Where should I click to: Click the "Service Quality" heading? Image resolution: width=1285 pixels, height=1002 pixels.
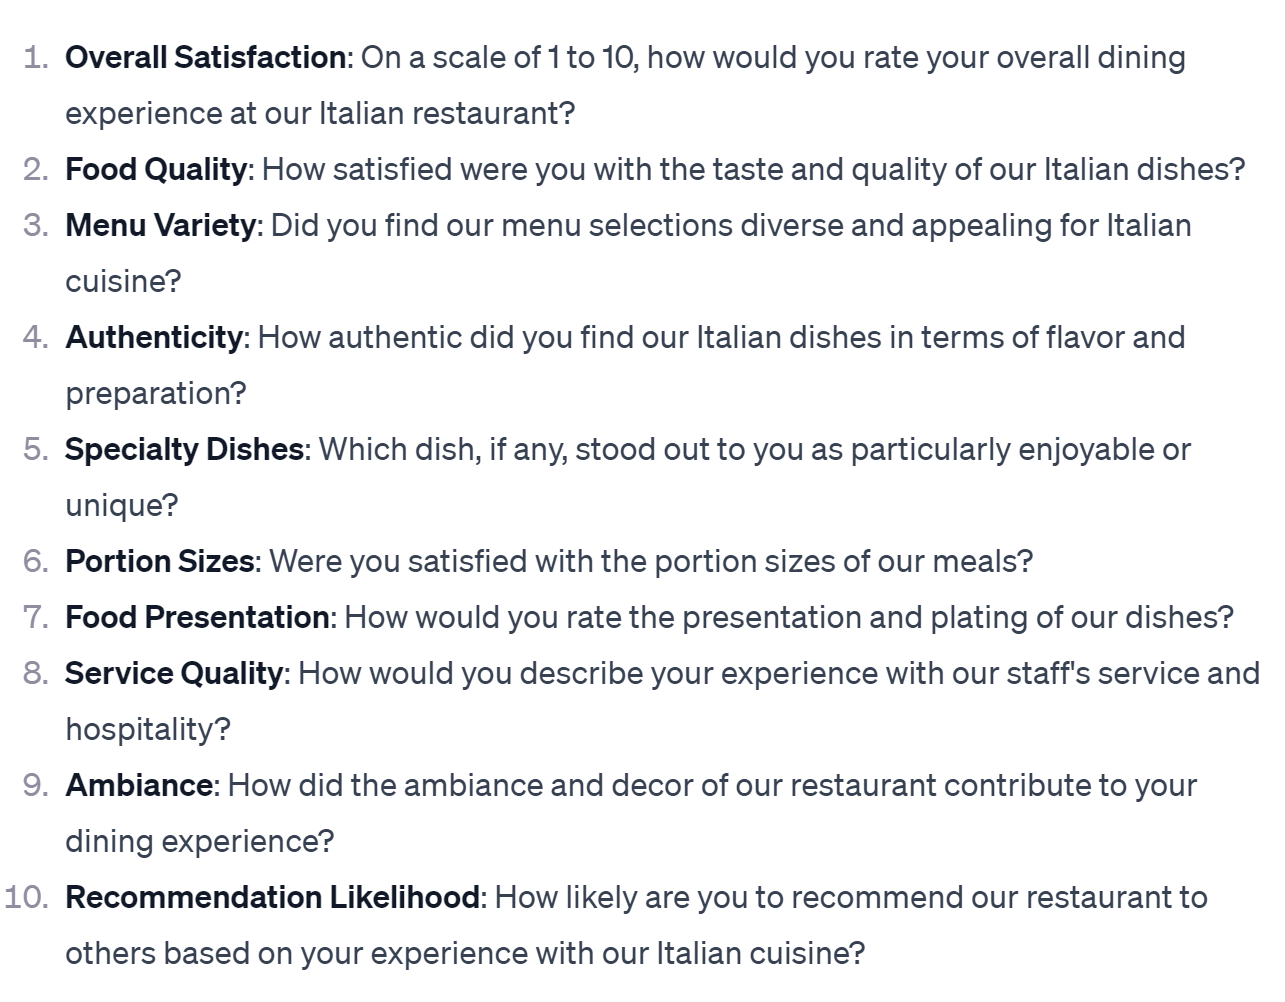[174, 674]
